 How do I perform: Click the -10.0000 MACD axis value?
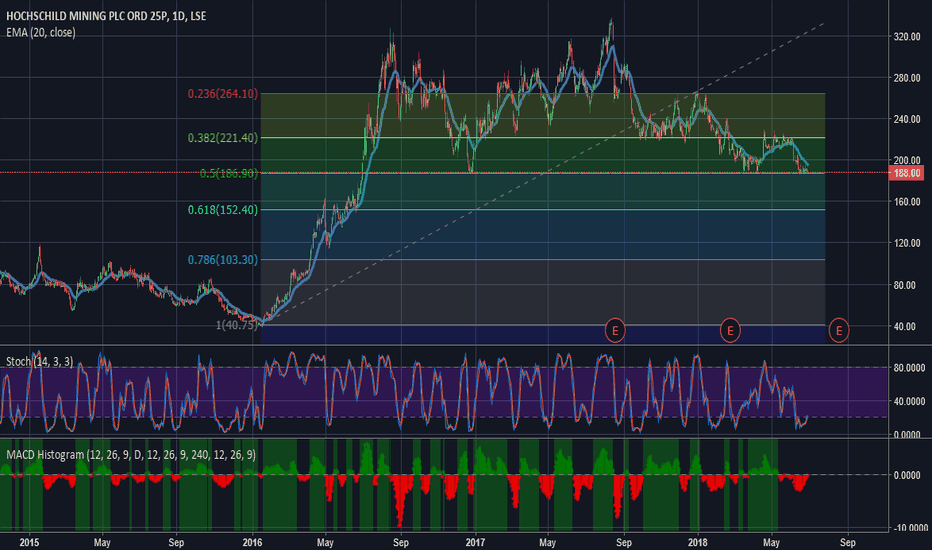click(x=909, y=528)
